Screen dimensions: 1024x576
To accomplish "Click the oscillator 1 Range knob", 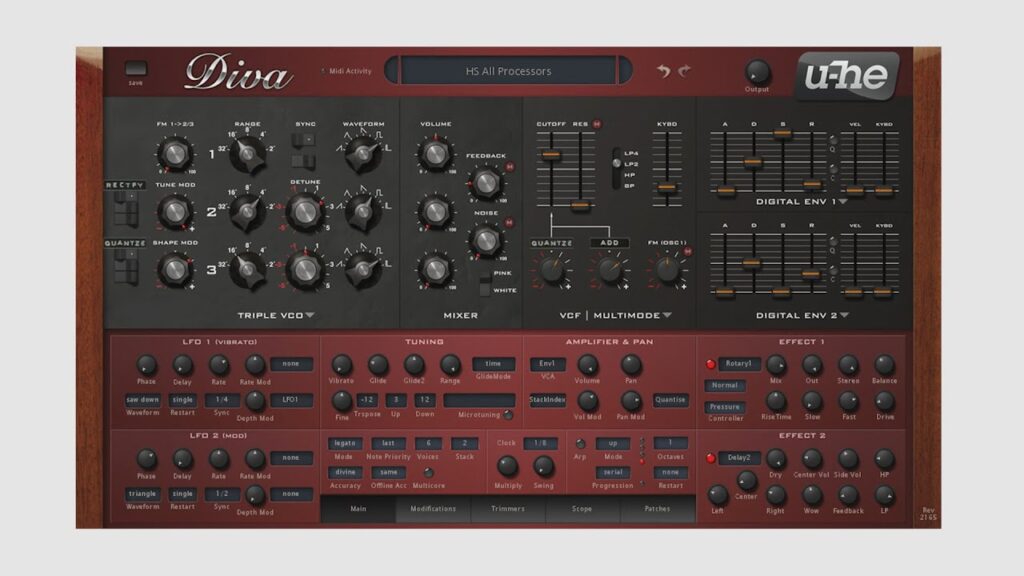I will pyautogui.click(x=248, y=153).
